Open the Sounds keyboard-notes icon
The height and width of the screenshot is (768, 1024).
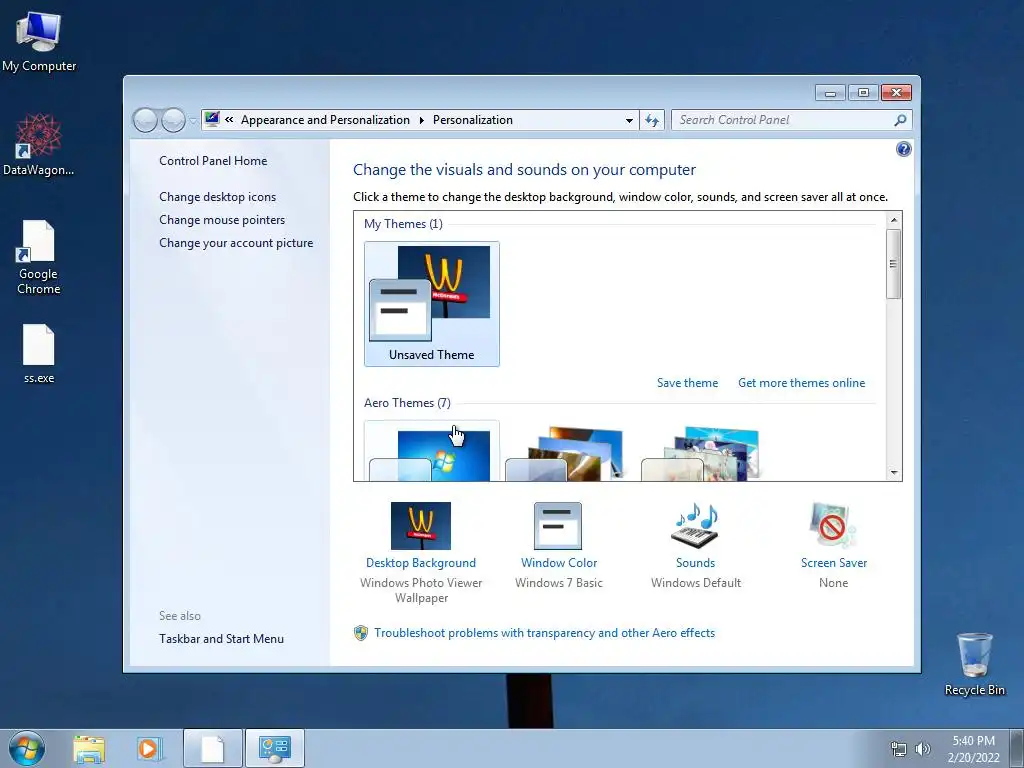coord(695,526)
